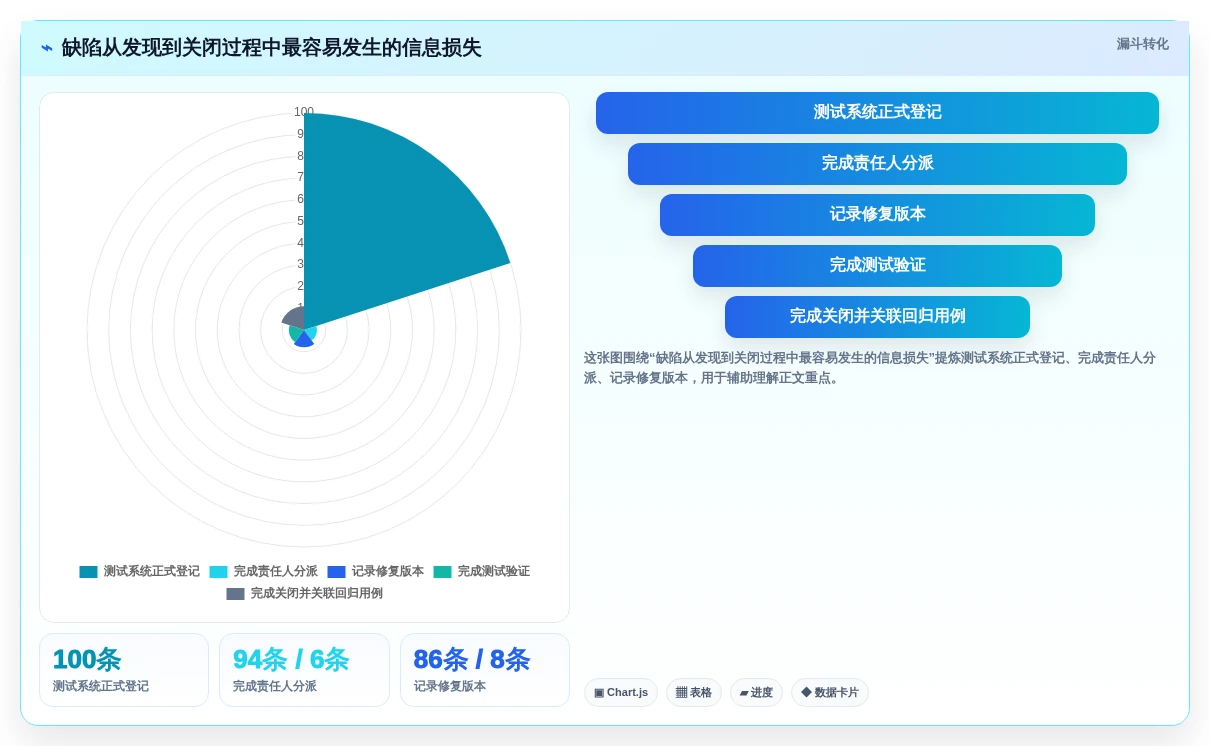Toggle 完成关闭并关联回归用例 legend color box

235,594
